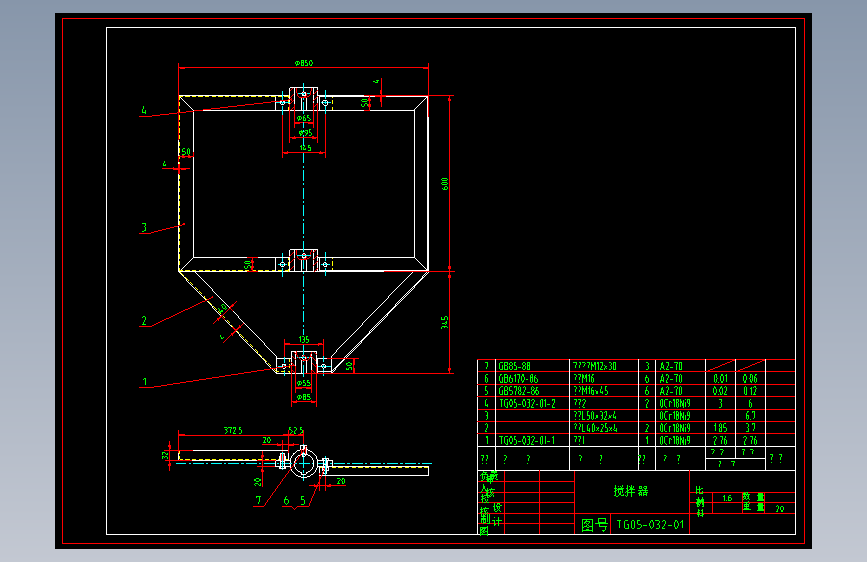867x562 pixels.
Task: Click the GB6170-86 cell in parts list
Action: coord(518,378)
